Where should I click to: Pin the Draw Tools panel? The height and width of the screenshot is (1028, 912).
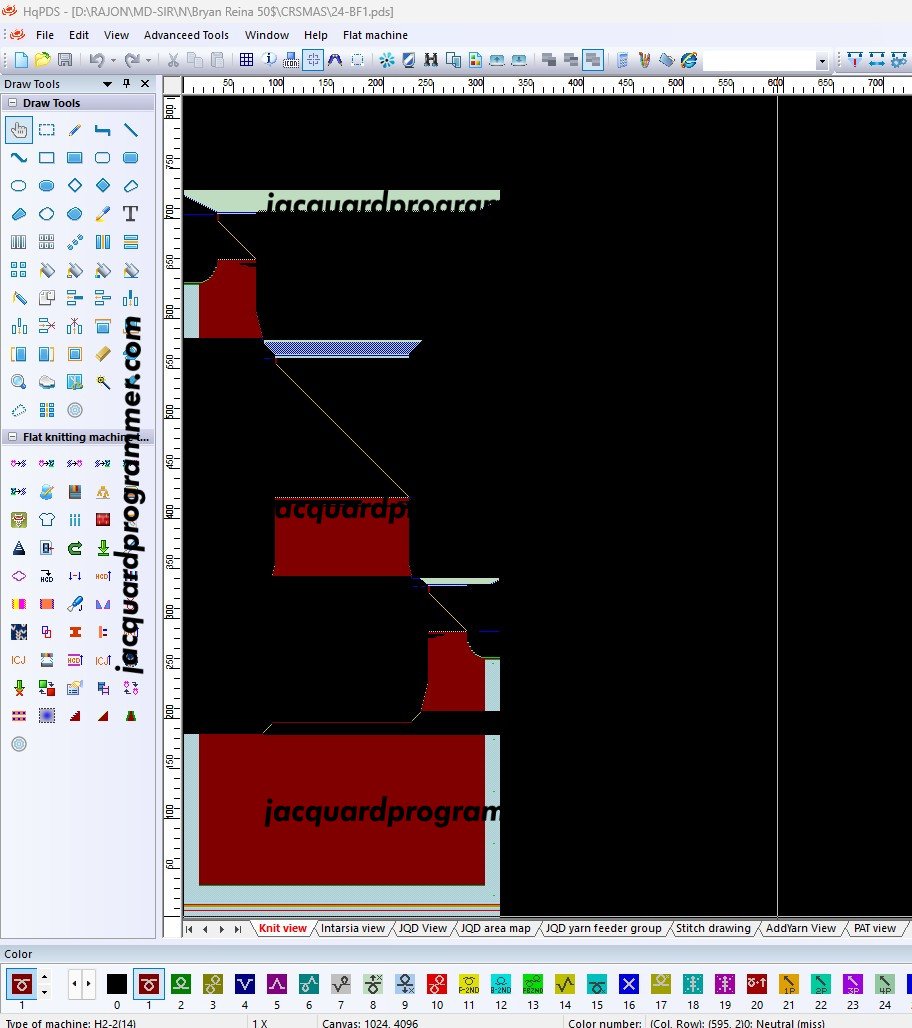pyautogui.click(x=126, y=84)
